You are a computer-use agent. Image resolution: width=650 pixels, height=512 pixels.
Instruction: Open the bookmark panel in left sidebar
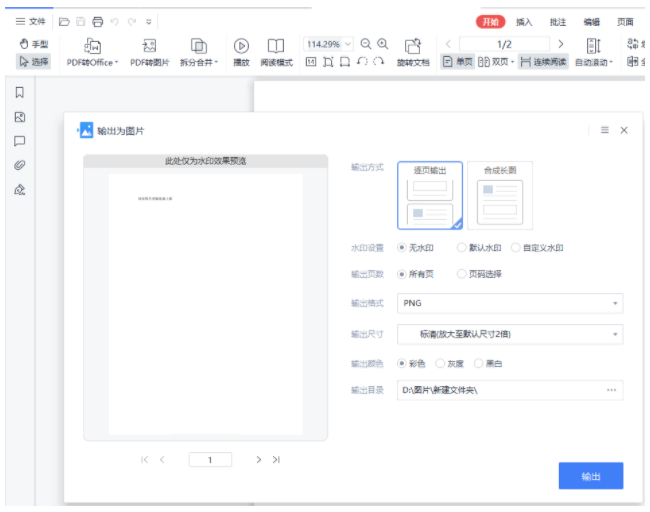pyautogui.click(x=19, y=93)
